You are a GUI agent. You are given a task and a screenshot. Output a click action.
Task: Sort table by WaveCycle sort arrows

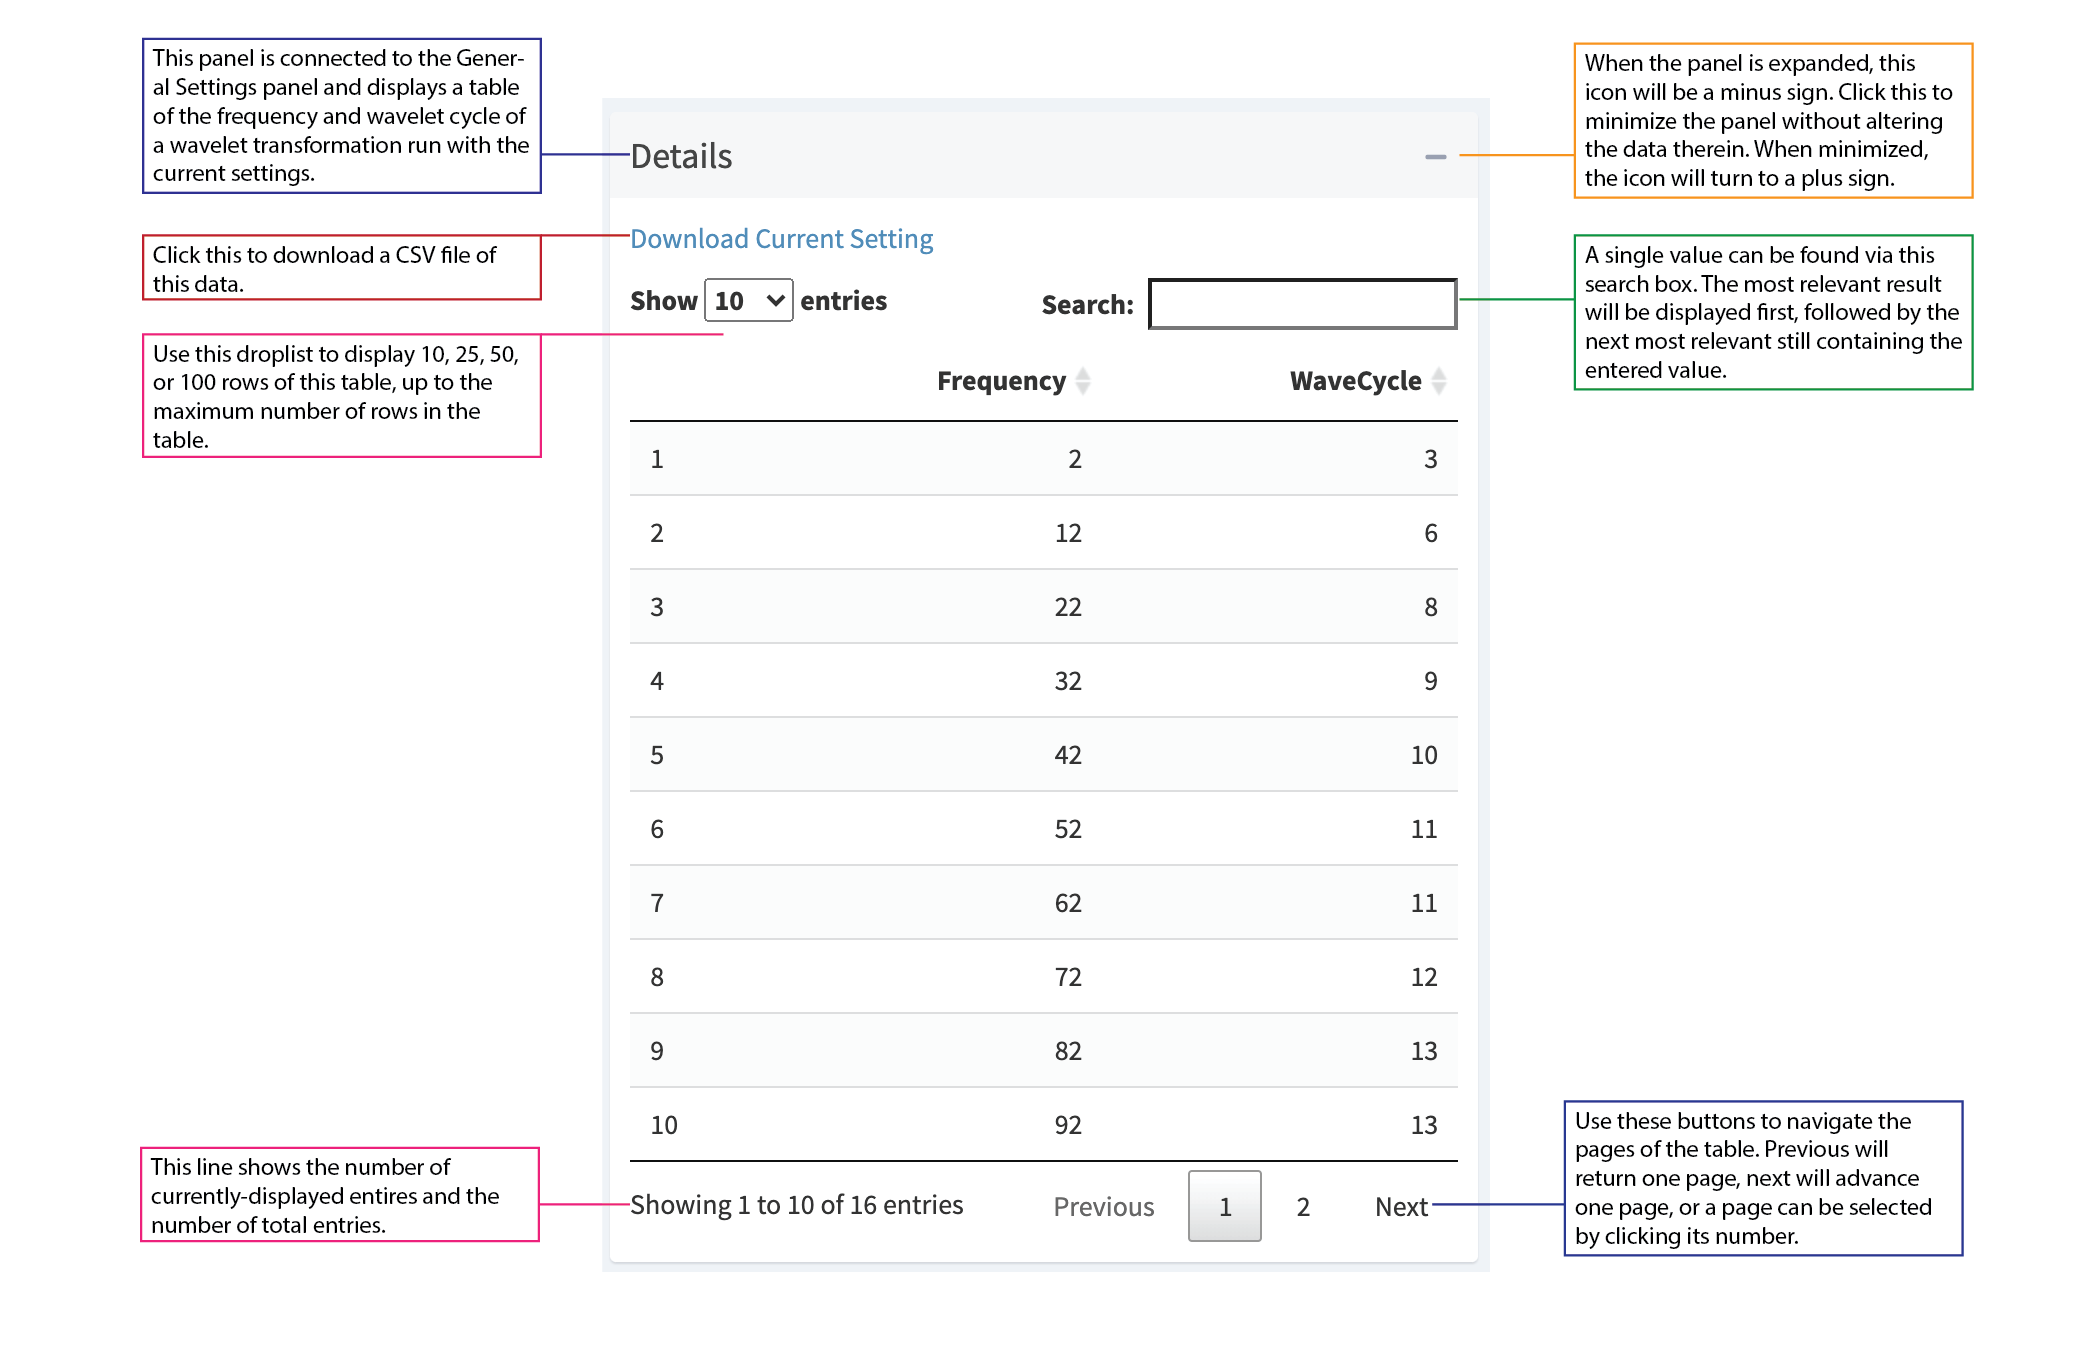pos(1439,381)
